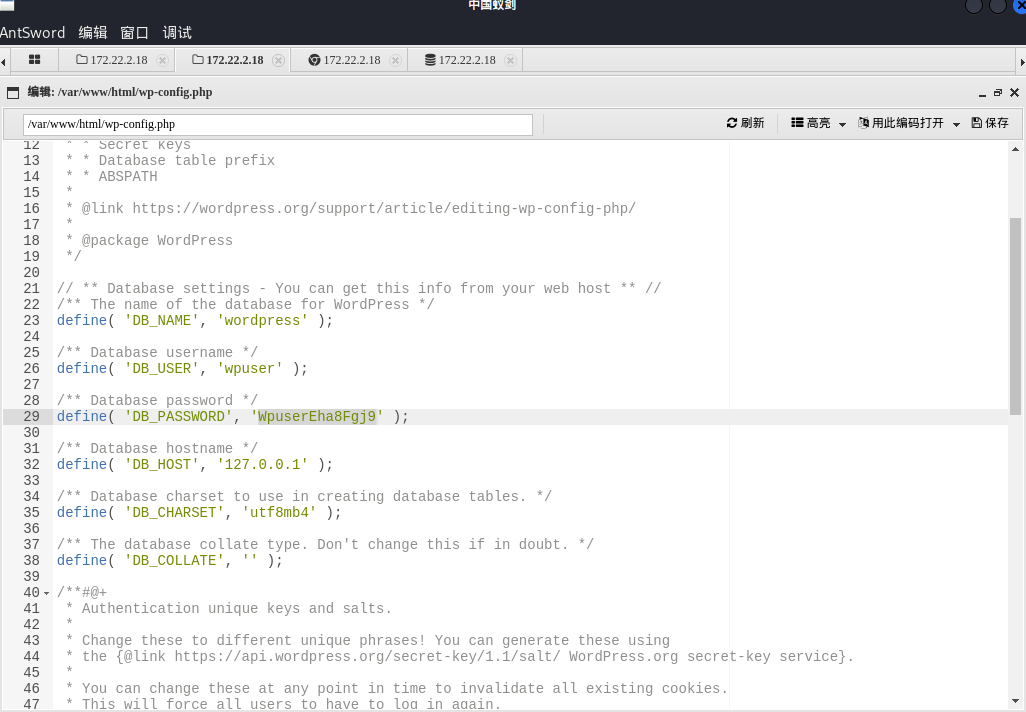Click the ABSPATH comment on line 14
Screen dimensions: 1026x712
pyautogui.click(x=128, y=177)
